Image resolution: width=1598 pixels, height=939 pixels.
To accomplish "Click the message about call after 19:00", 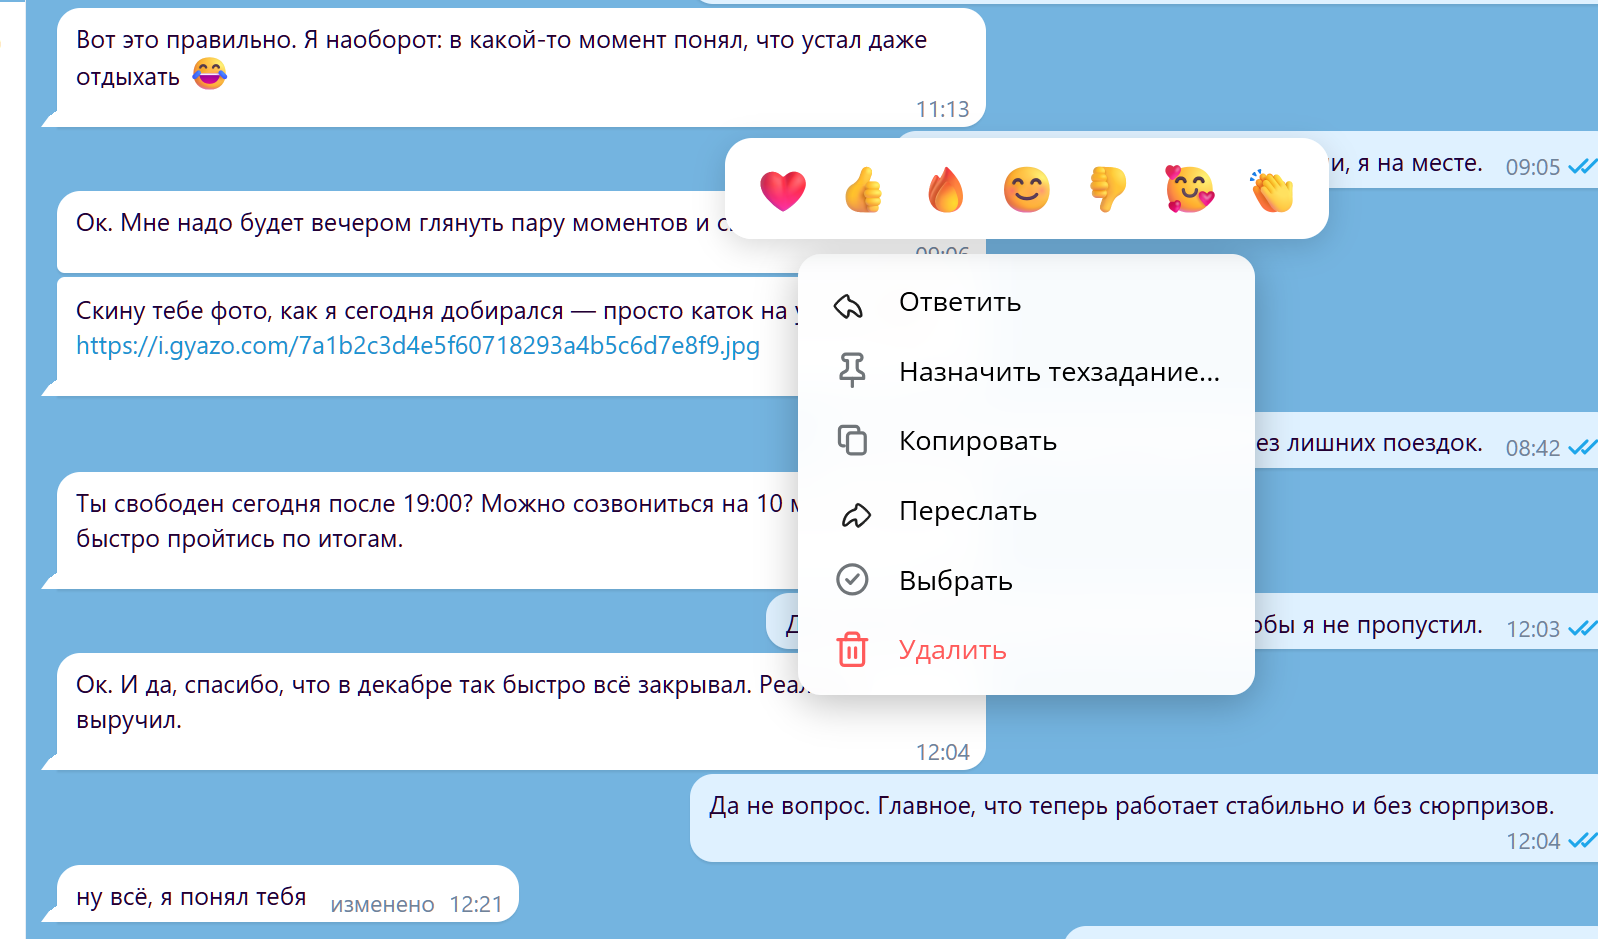I will (400, 522).
